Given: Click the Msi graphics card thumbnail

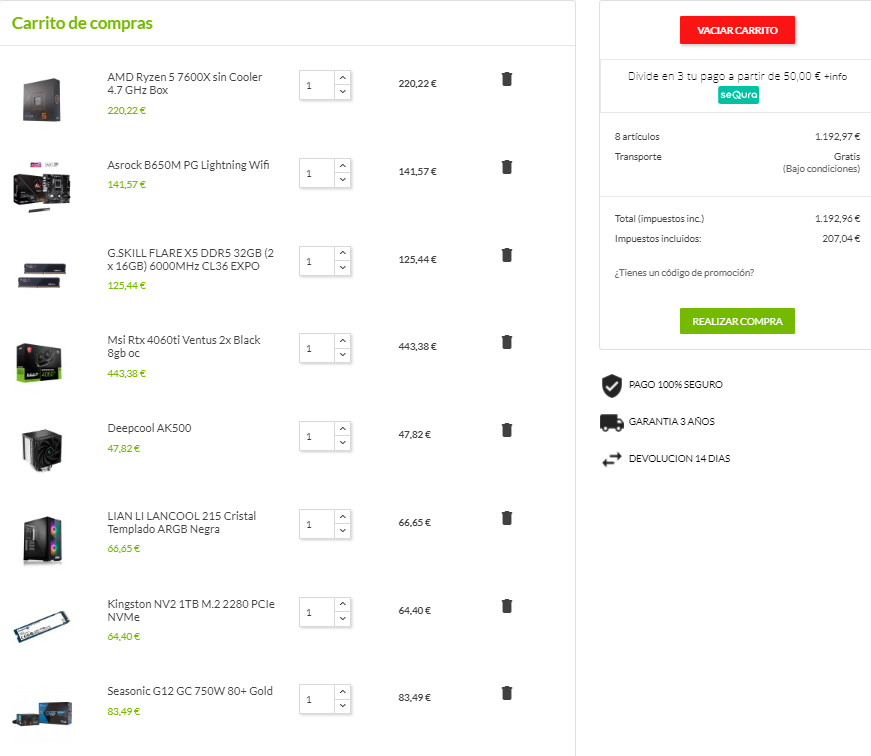Looking at the screenshot, I should click(39, 363).
